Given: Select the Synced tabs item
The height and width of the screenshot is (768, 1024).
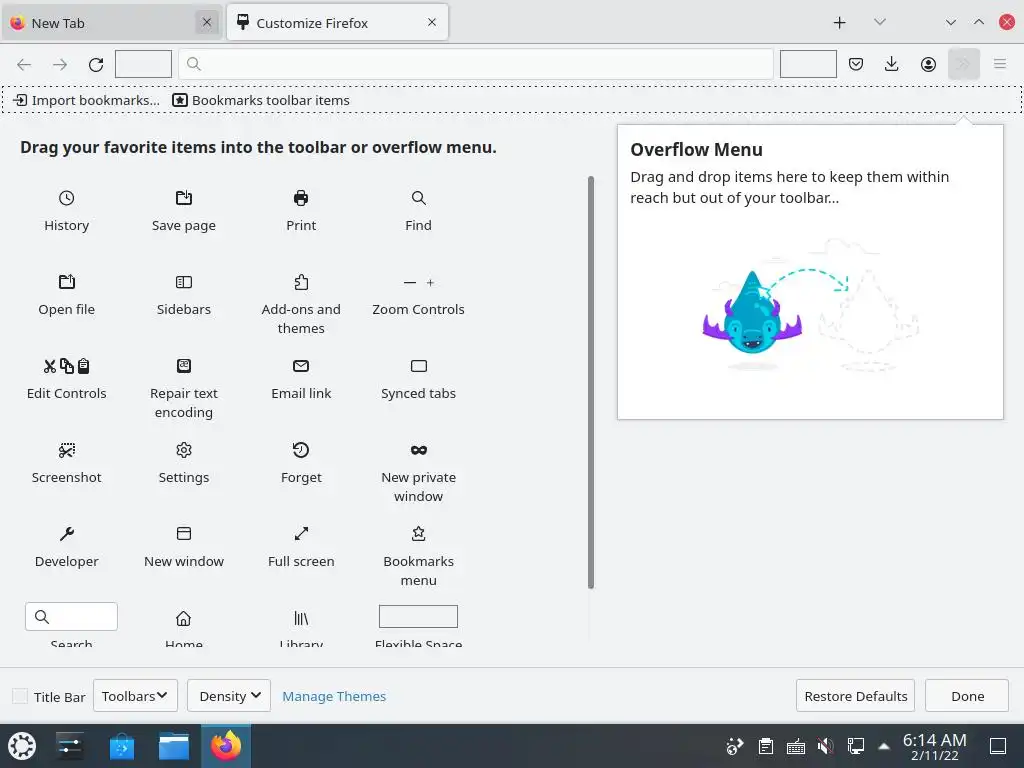Looking at the screenshot, I should click(419, 379).
